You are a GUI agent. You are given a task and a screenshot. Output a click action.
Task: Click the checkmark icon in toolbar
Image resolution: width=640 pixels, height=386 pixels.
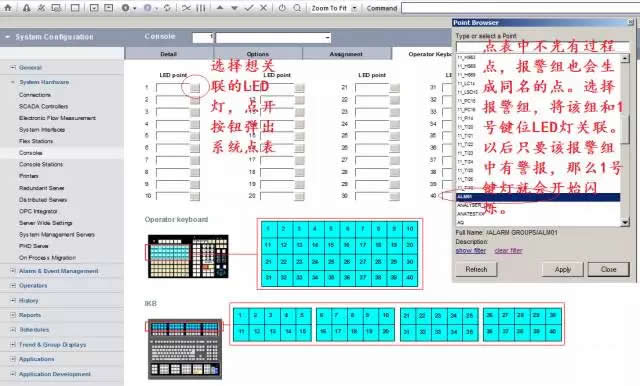(249, 8)
